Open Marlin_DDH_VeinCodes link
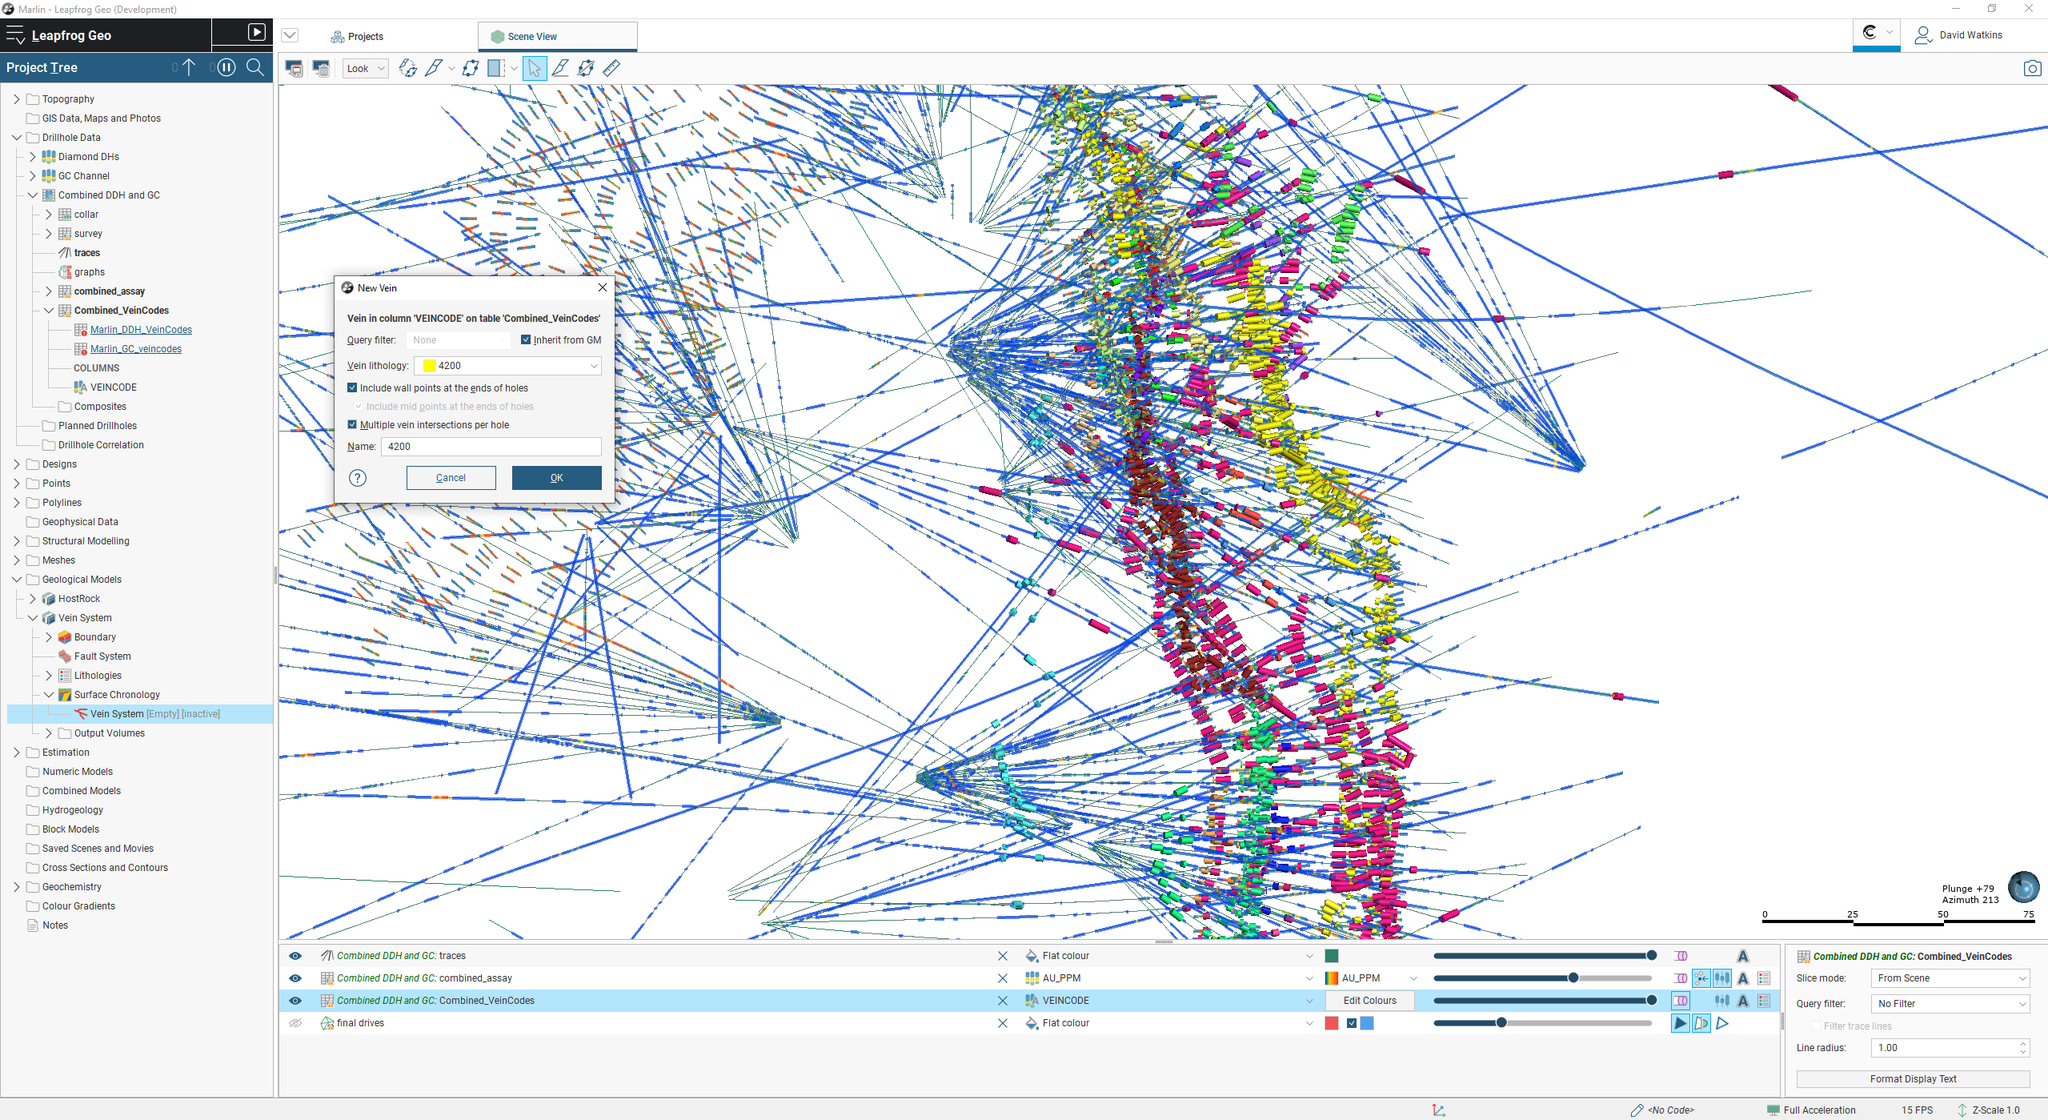This screenshot has height=1120, width=2048. coord(141,330)
